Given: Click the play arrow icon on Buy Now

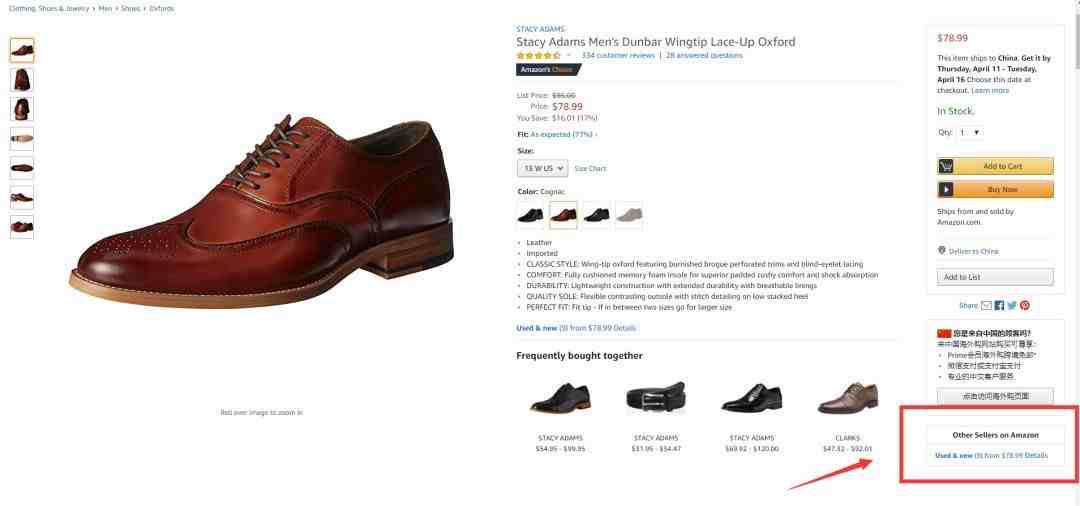Looking at the screenshot, I should (x=946, y=189).
